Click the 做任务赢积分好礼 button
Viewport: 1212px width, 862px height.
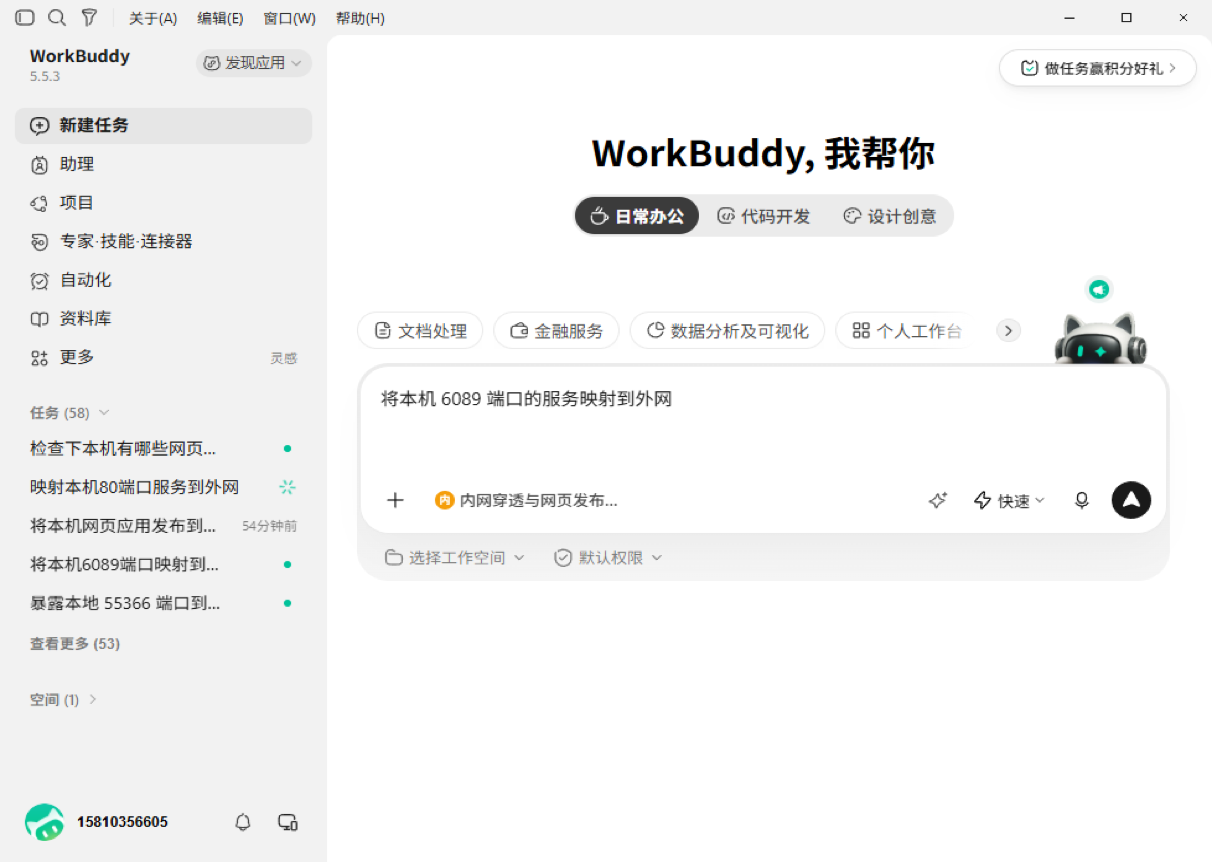pyautogui.click(x=1098, y=68)
